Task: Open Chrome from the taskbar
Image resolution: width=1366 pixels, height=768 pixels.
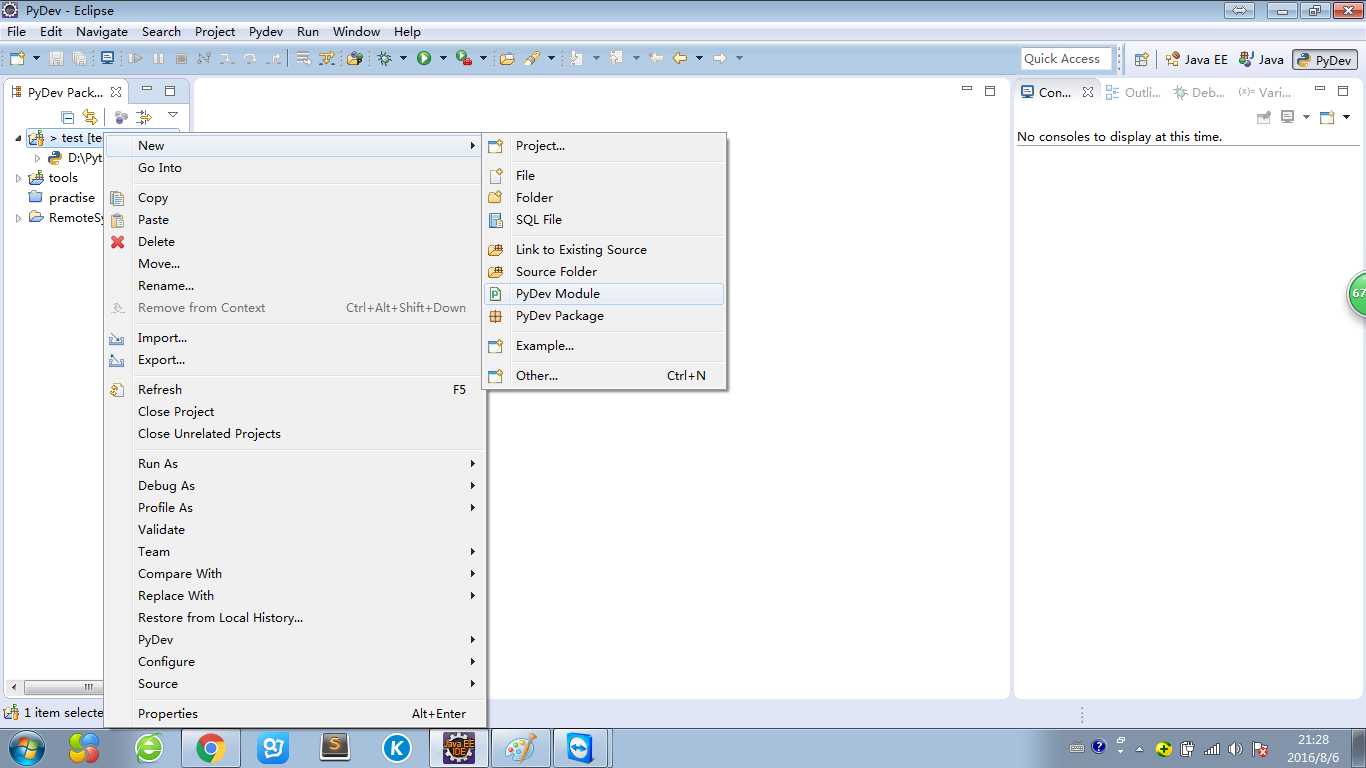Action: [210, 748]
